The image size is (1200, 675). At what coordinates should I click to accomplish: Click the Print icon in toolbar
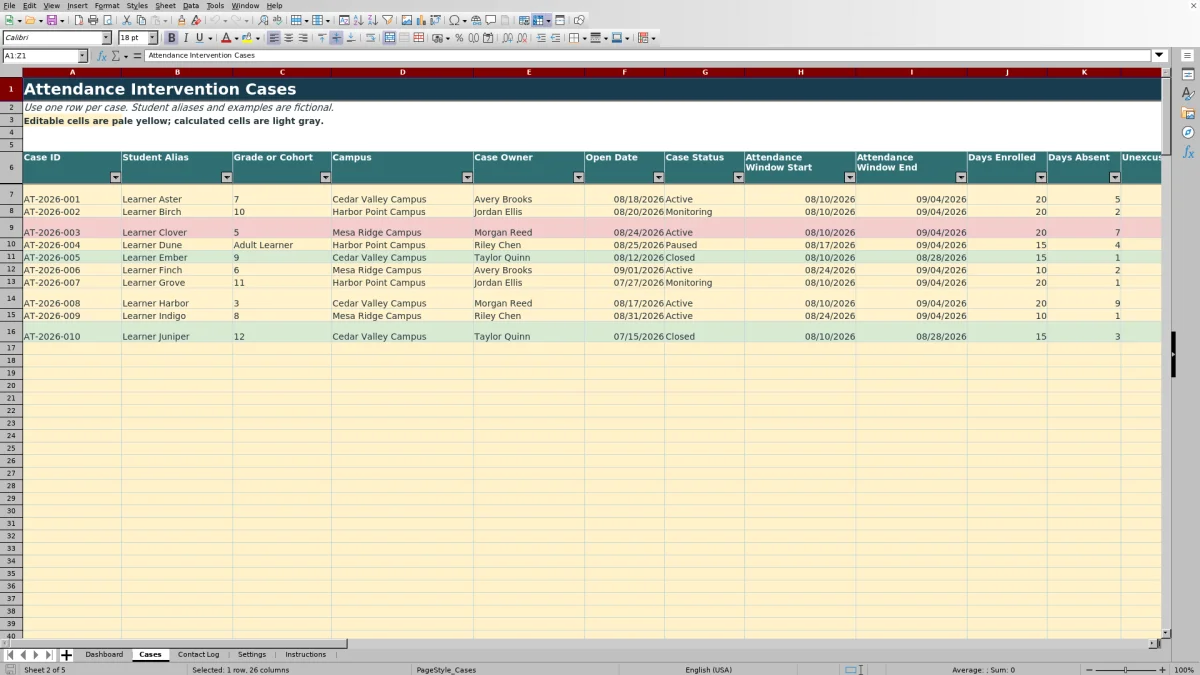pos(92,20)
